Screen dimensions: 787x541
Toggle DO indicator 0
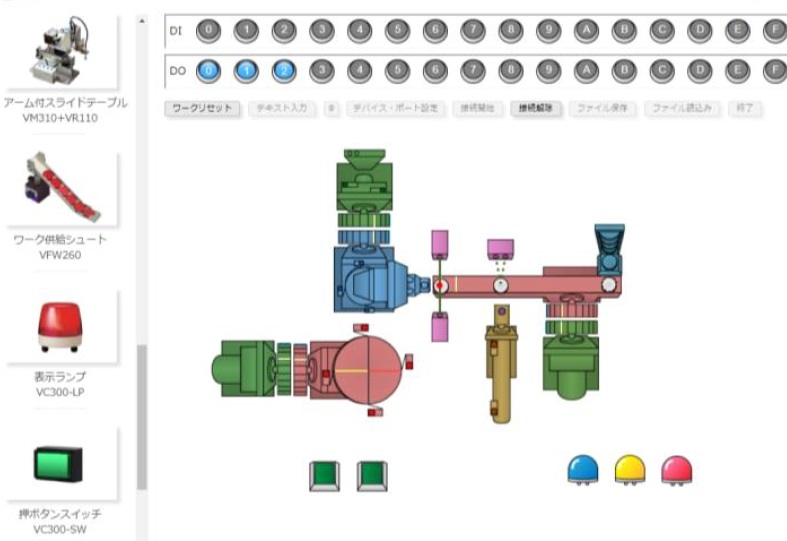(x=207, y=71)
